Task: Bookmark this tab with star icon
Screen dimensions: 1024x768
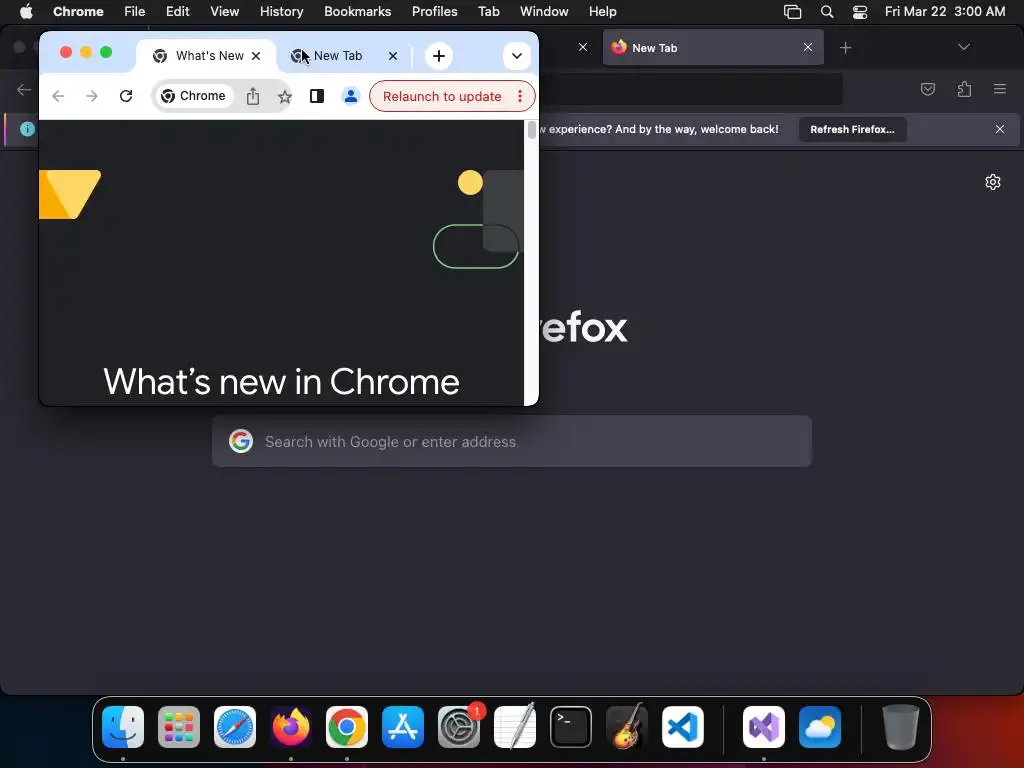Action: click(285, 97)
